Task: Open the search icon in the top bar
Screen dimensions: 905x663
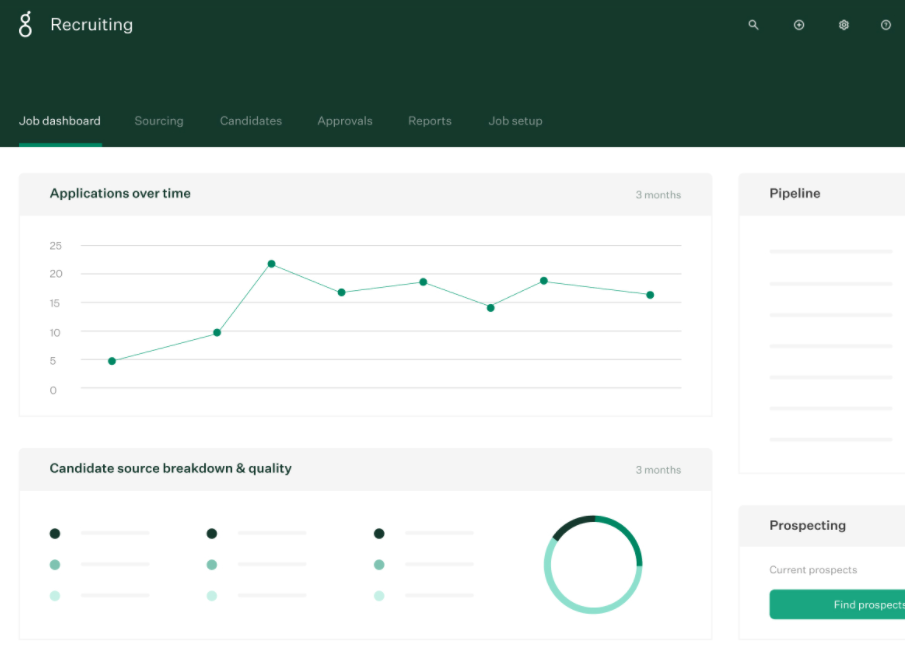Action: click(753, 24)
